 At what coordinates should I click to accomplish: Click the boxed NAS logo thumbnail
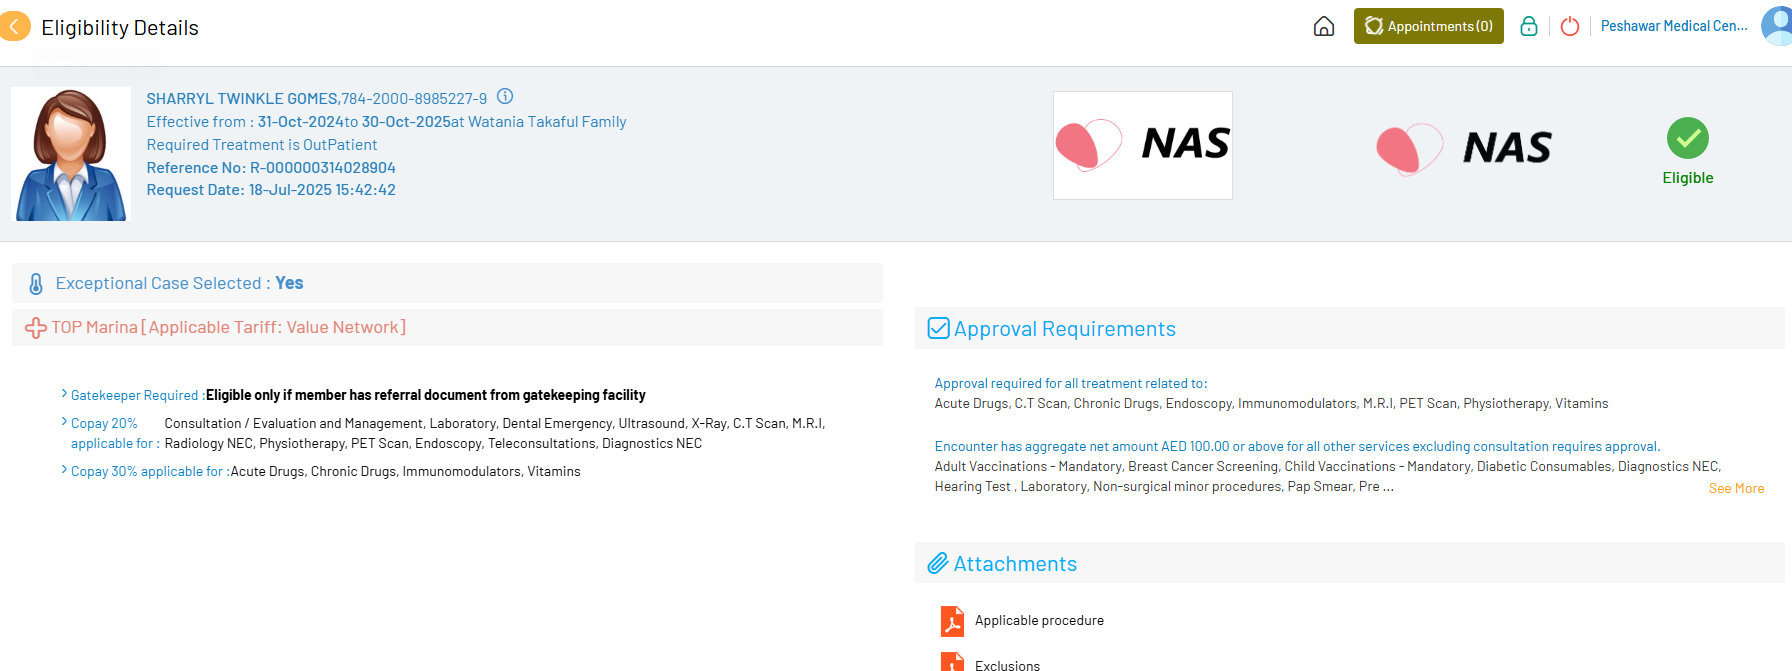click(x=1142, y=146)
